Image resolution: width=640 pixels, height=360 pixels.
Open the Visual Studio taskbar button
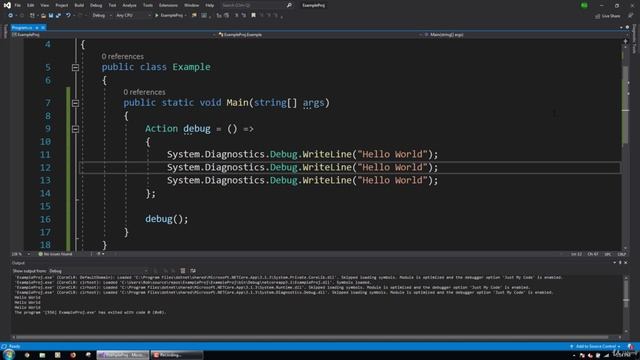click(x=123, y=355)
